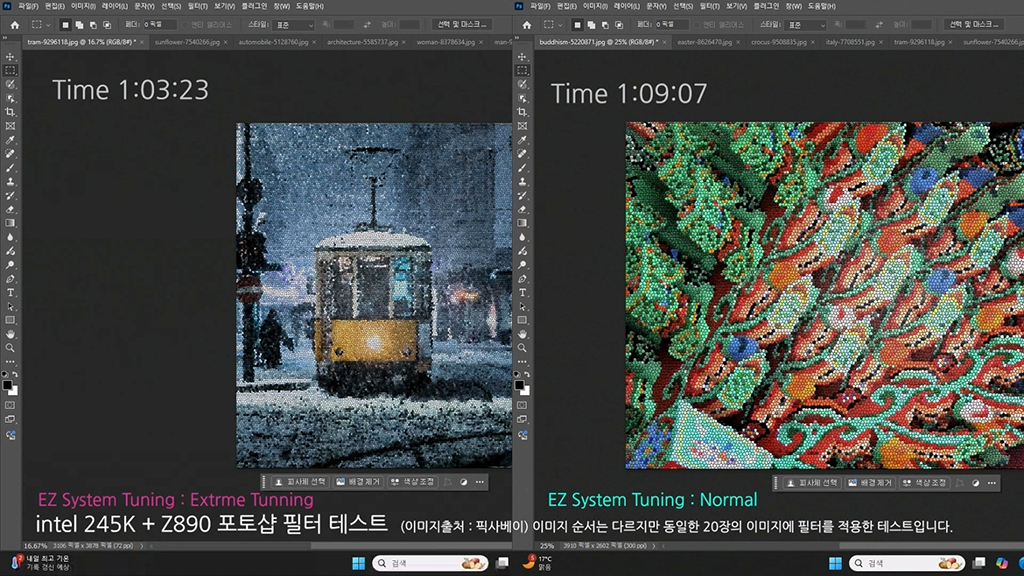
Task: Close the architecture-5585737.jpg tab in left window
Action: [404, 42]
